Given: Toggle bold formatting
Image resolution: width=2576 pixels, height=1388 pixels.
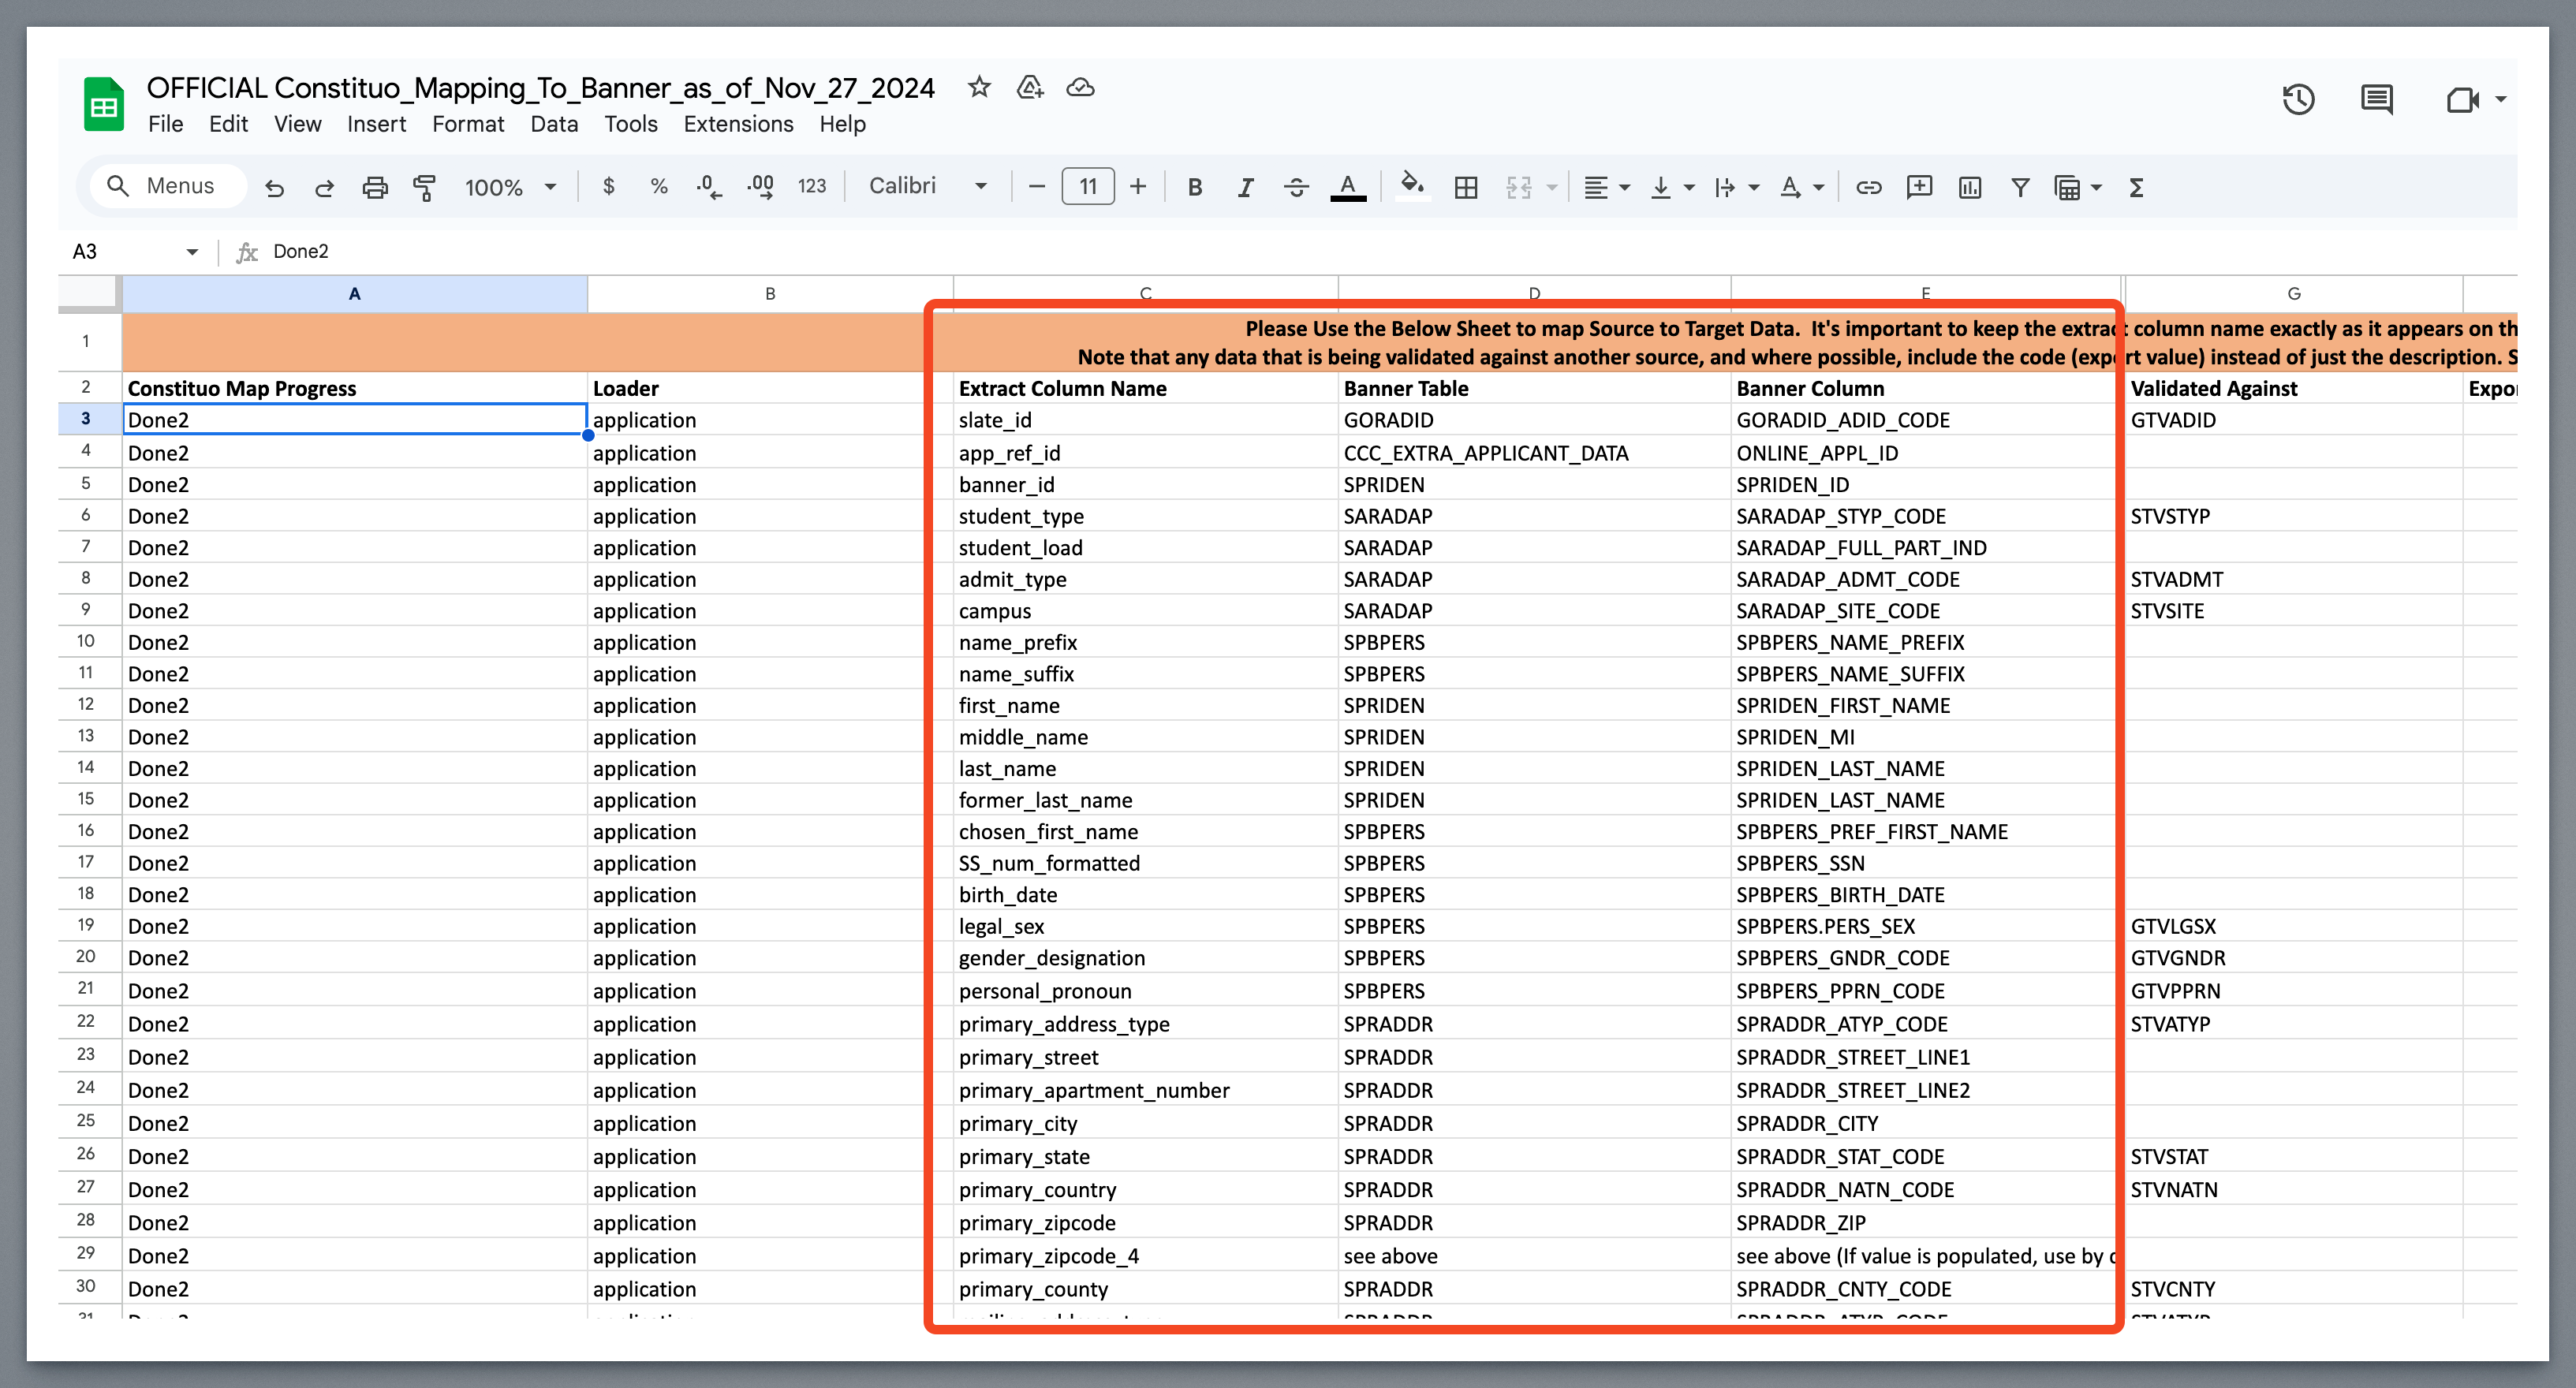Looking at the screenshot, I should [1194, 187].
